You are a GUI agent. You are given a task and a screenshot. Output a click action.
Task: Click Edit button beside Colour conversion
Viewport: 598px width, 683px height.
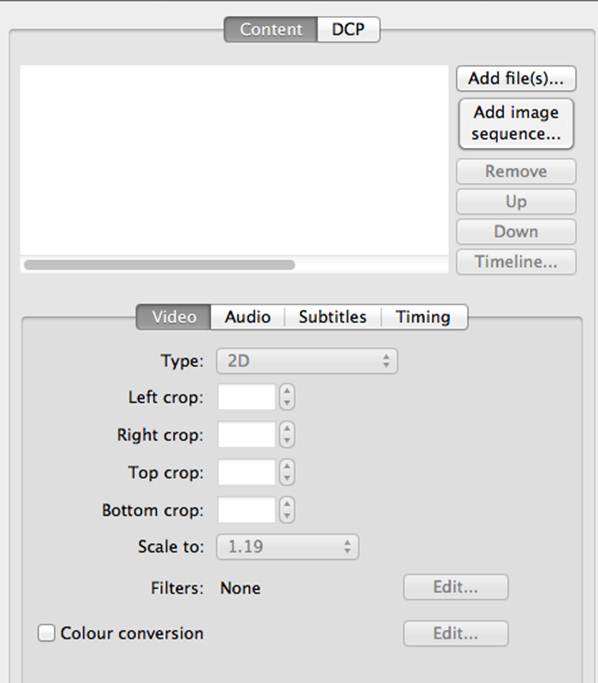(x=456, y=633)
